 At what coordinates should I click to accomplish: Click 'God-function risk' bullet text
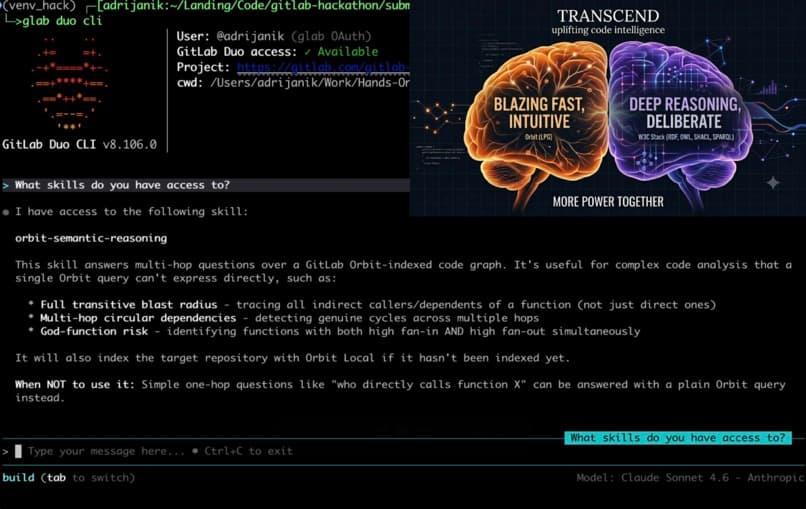tap(94, 331)
